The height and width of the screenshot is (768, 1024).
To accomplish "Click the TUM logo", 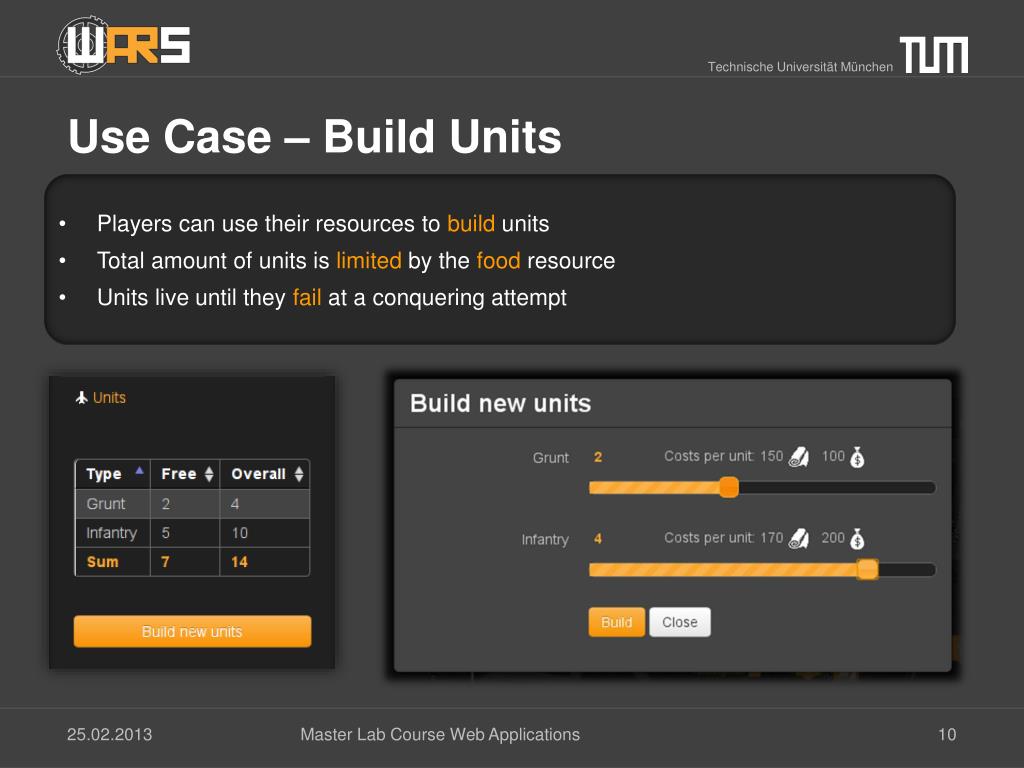I will tap(934, 54).
